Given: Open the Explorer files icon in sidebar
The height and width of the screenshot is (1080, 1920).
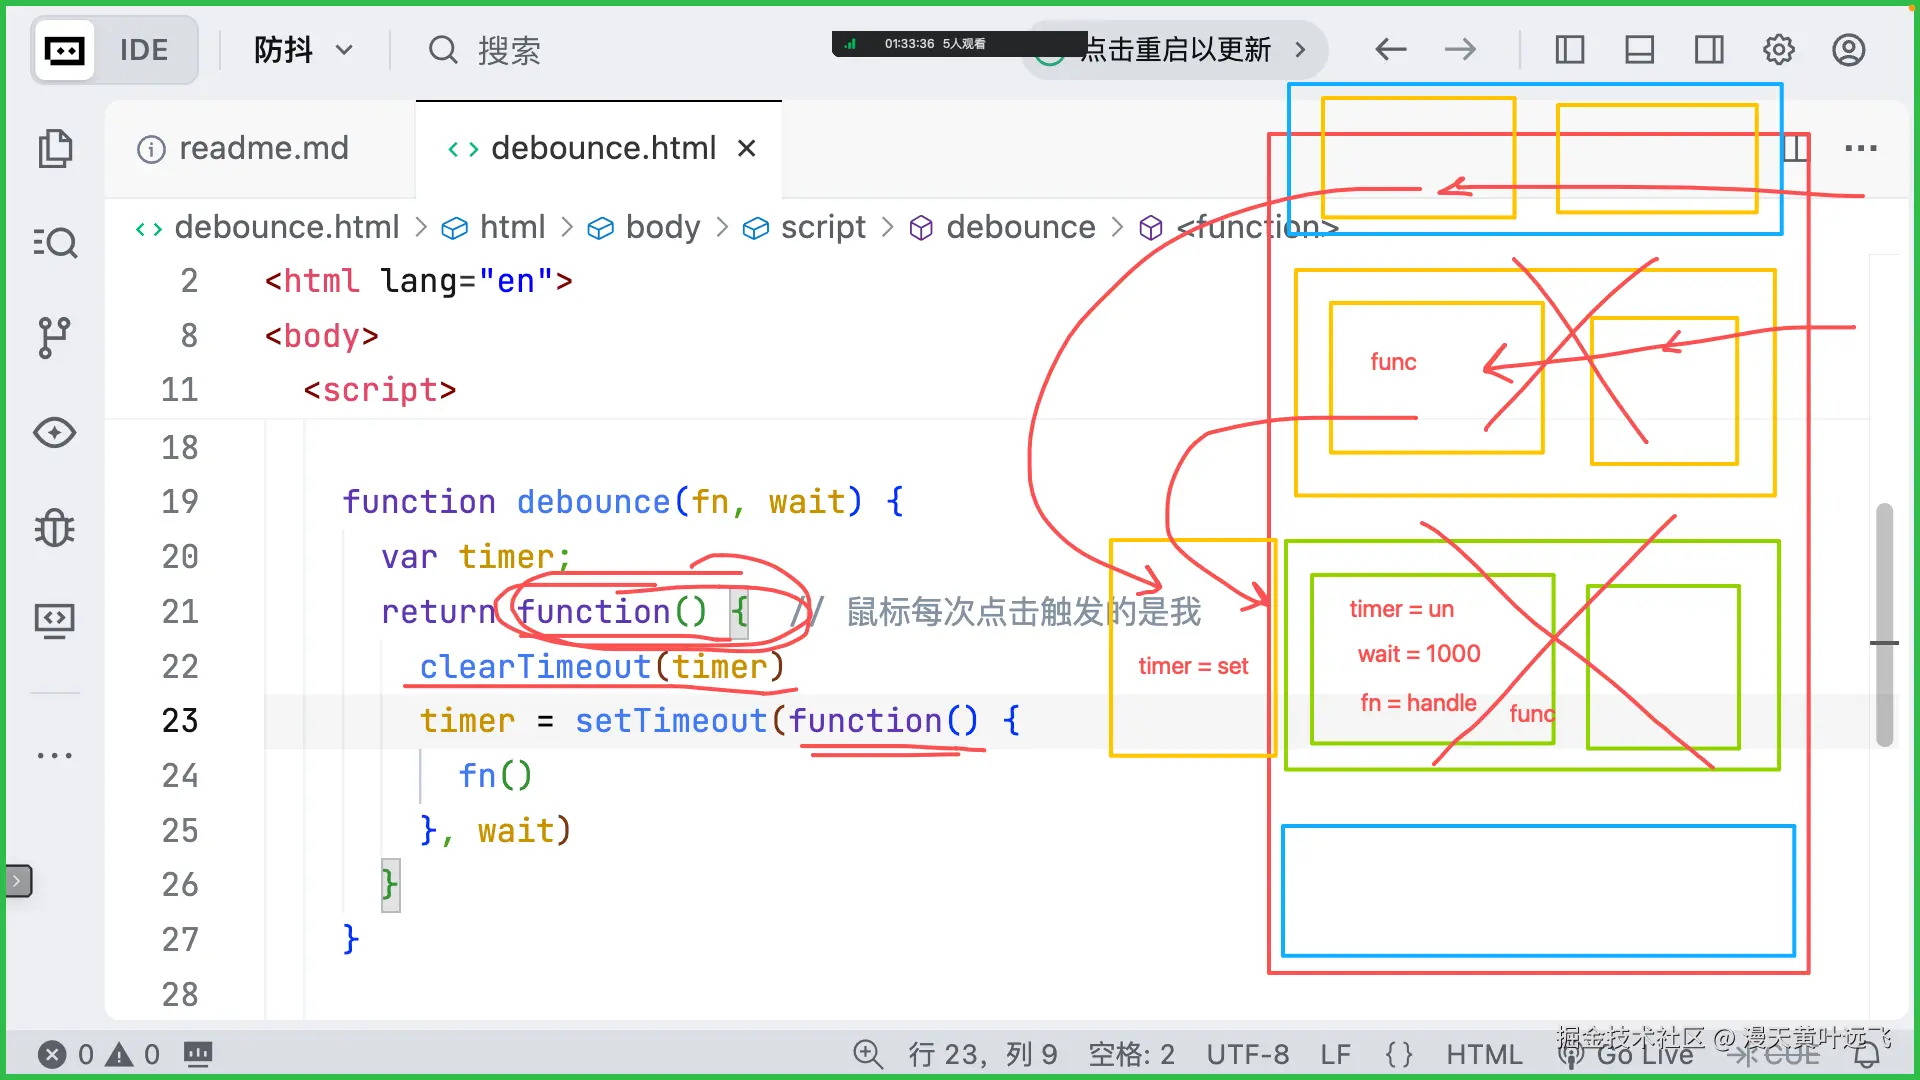Looking at the screenshot, I should 55,149.
